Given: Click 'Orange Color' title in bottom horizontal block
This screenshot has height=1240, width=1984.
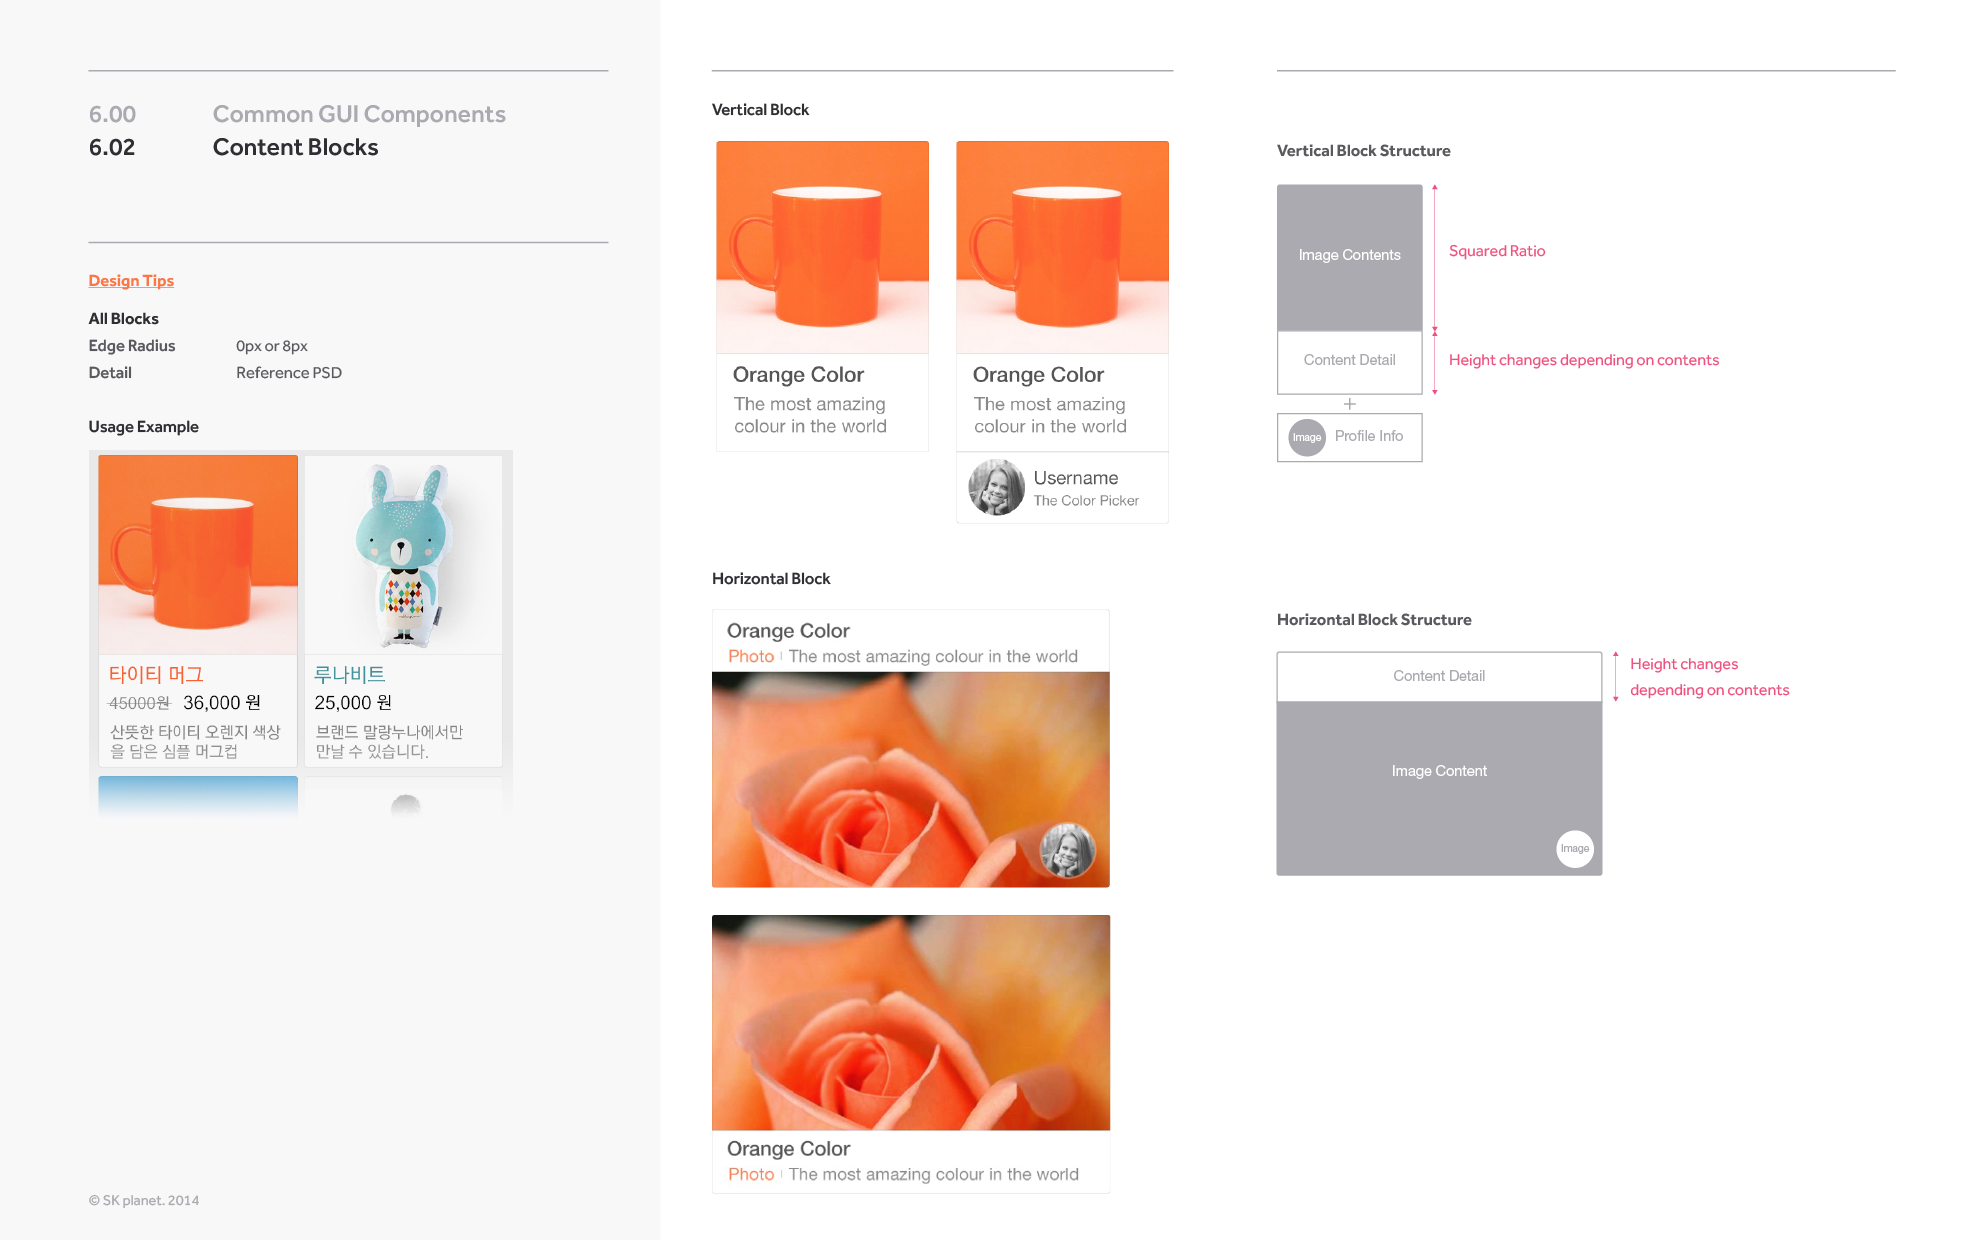Looking at the screenshot, I should pos(788,1149).
